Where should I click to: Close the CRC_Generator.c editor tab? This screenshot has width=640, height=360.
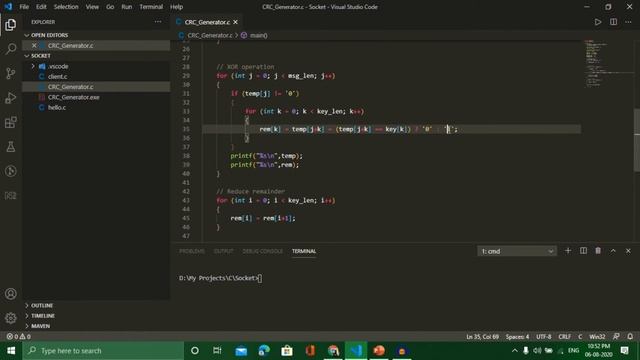point(236,22)
